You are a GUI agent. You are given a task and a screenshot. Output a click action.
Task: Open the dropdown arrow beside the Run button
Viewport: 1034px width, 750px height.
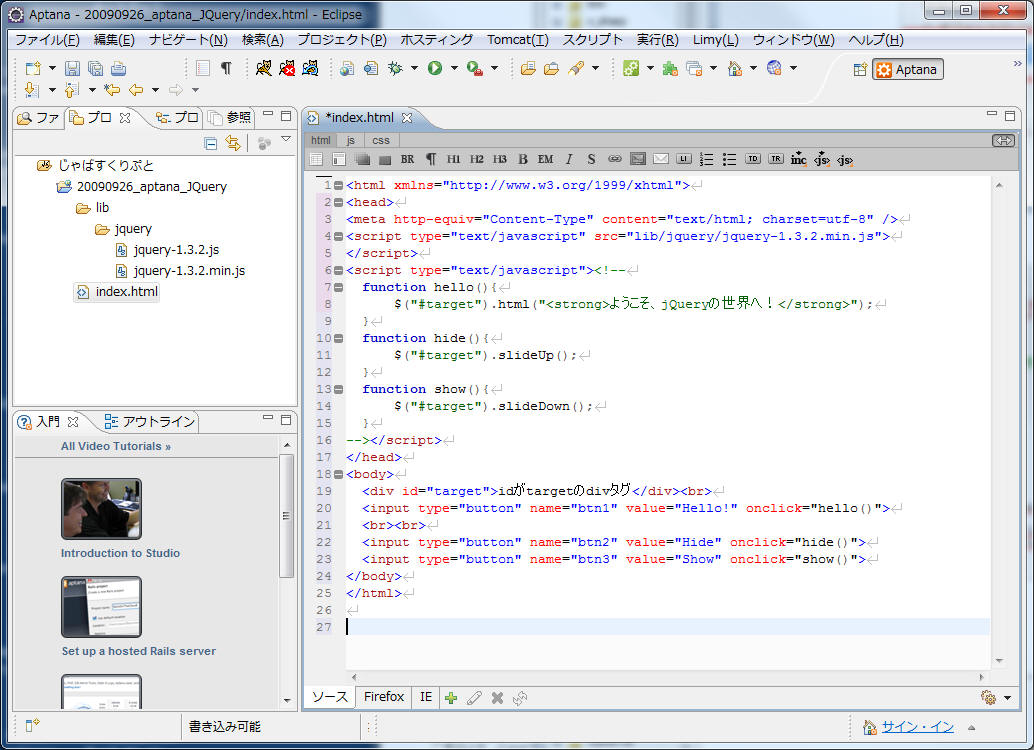(x=453, y=69)
